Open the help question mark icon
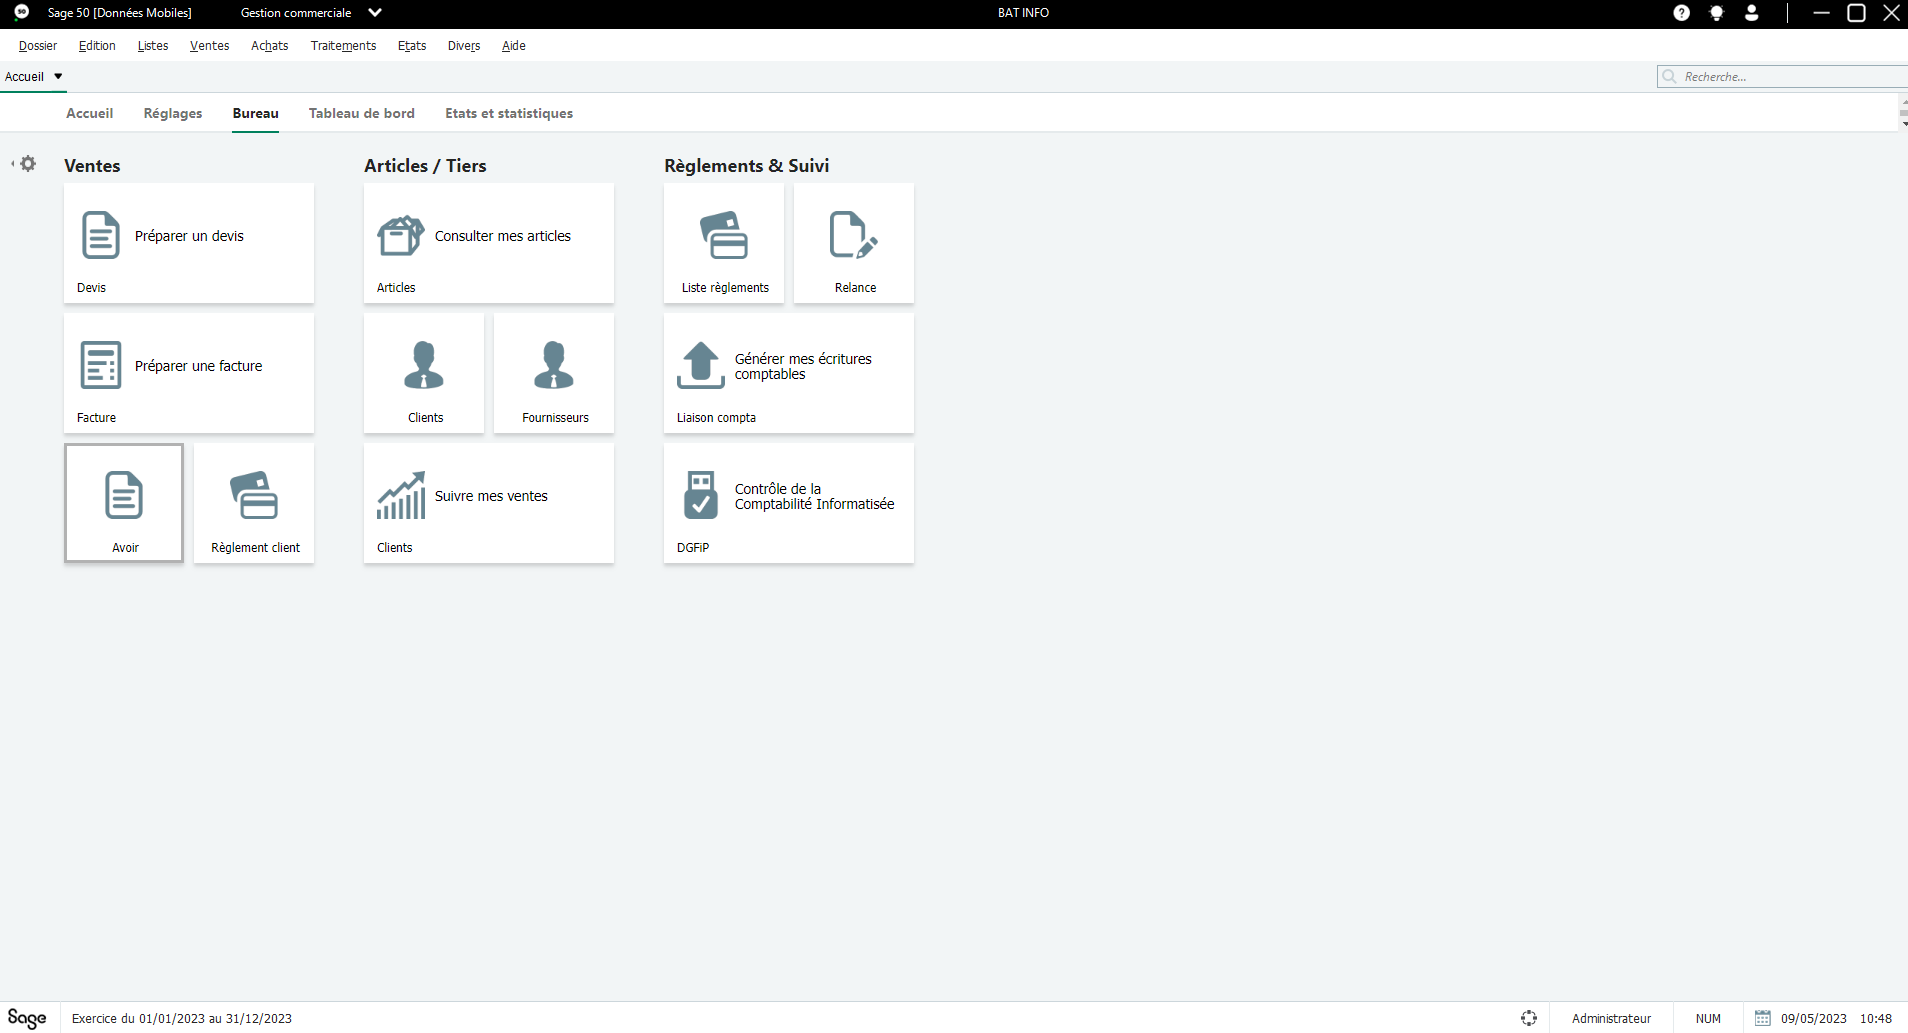 1681,13
